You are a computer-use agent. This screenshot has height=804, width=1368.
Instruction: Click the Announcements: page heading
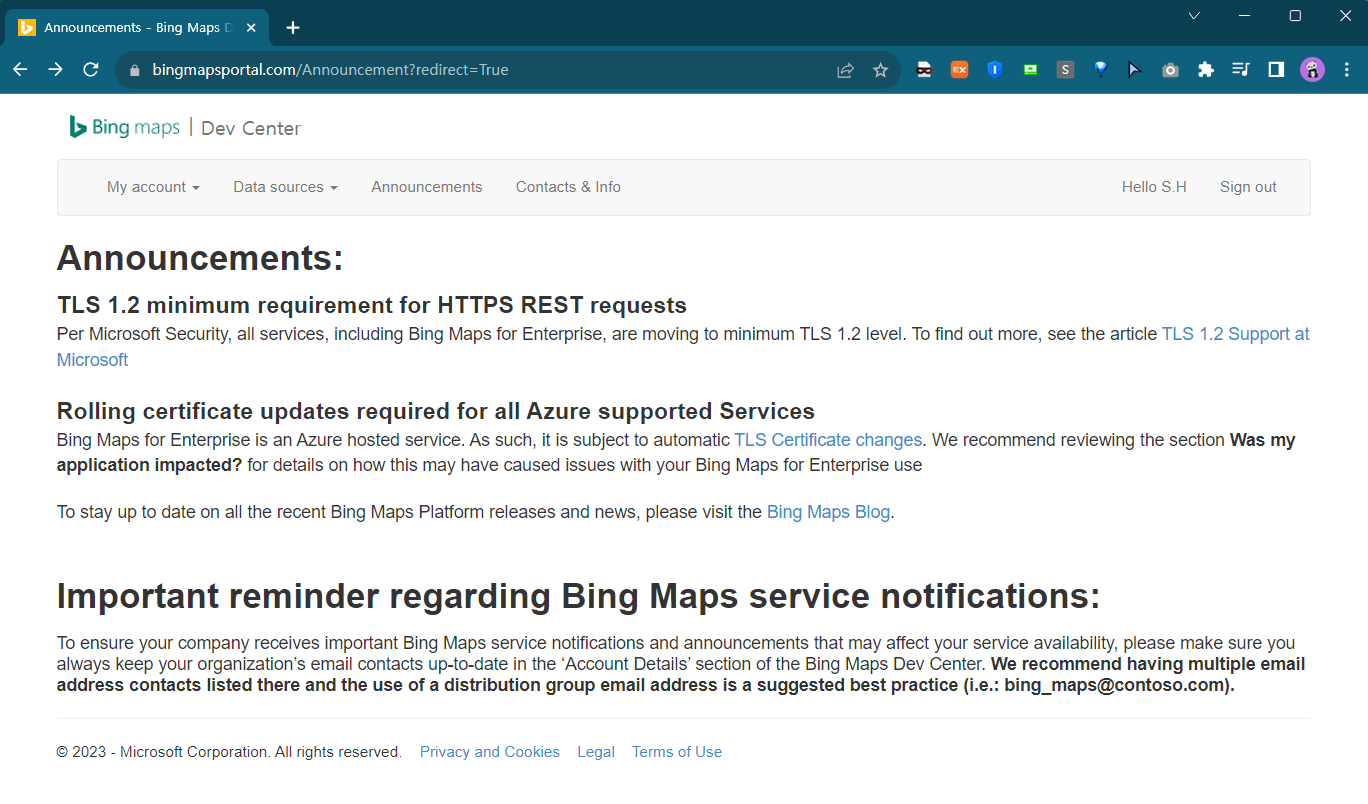[200, 258]
